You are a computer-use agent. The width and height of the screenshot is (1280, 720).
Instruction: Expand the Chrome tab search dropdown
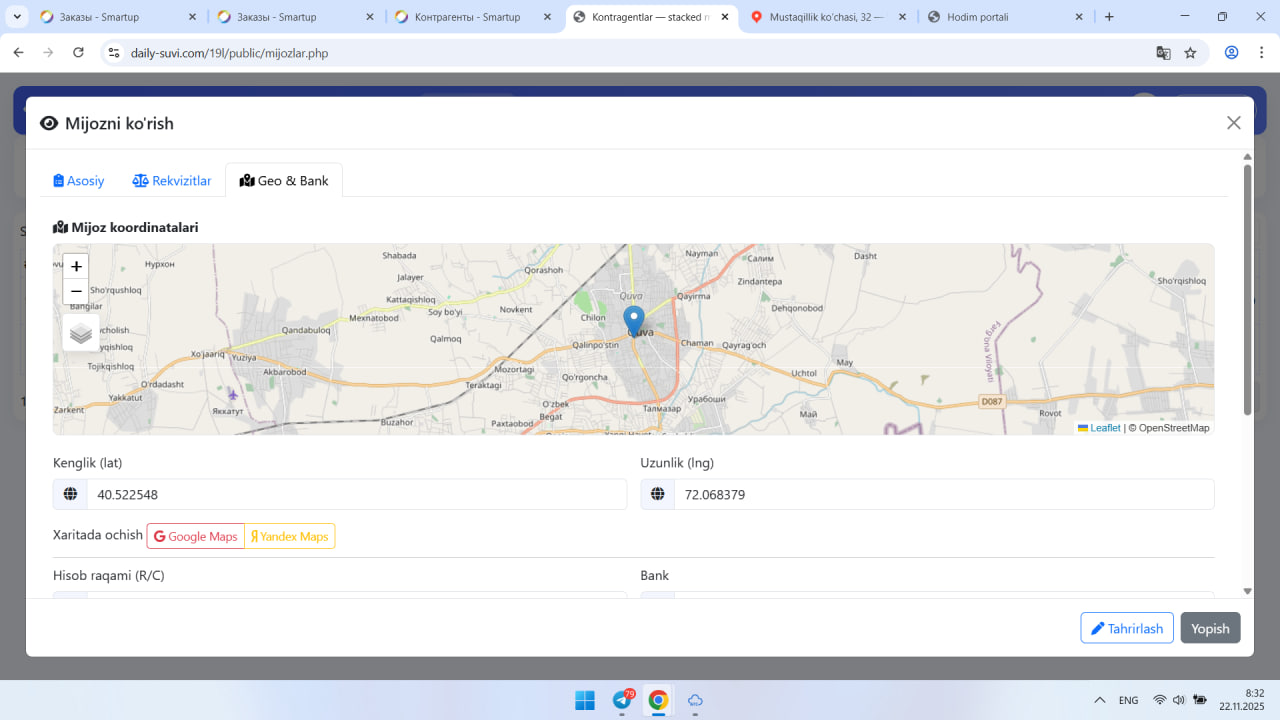coord(17,17)
